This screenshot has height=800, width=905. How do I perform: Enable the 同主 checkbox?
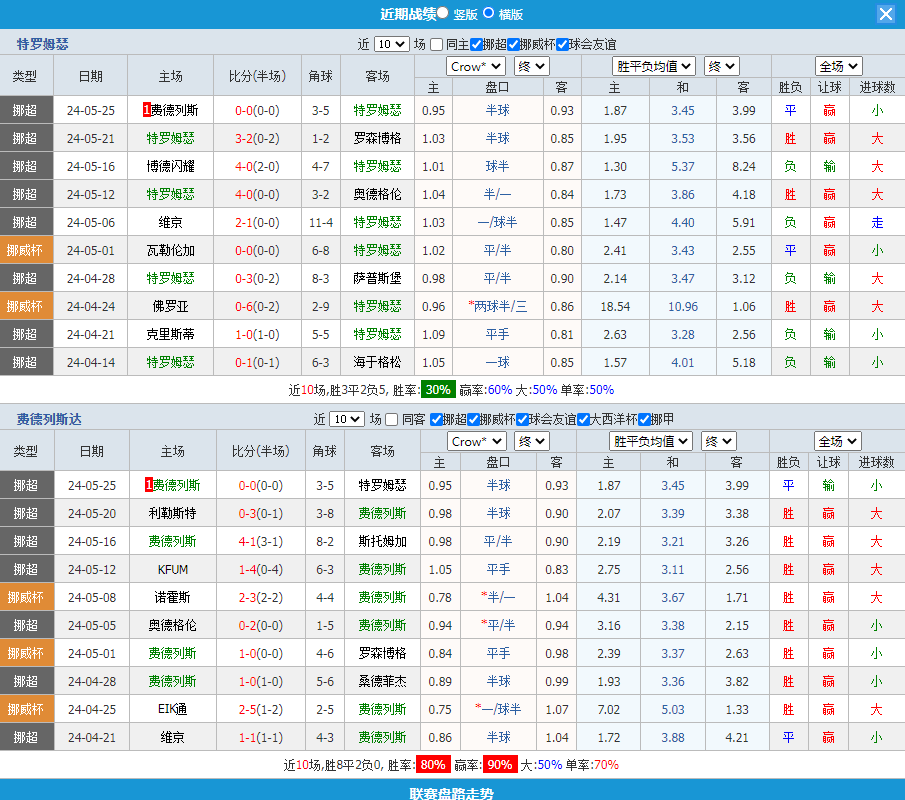(x=436, y=44)
